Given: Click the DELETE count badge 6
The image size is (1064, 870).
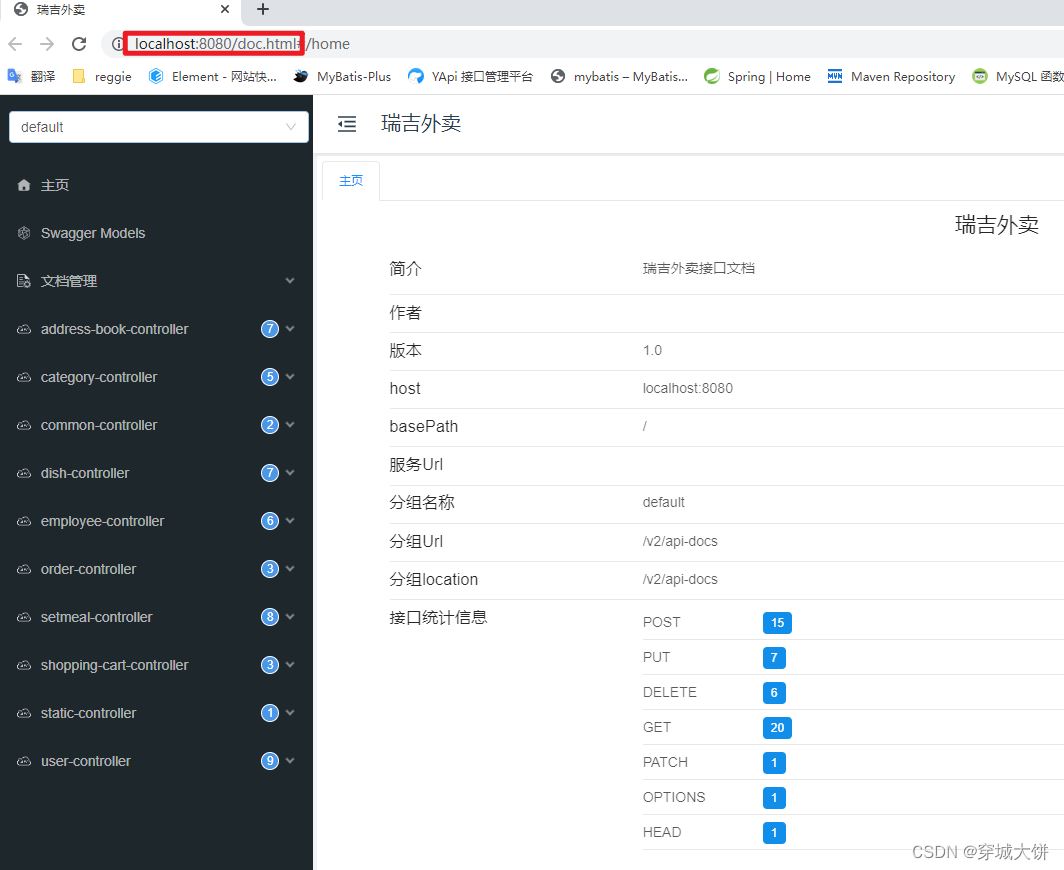Looking at the screenshot, I should [x=774, y=693].
